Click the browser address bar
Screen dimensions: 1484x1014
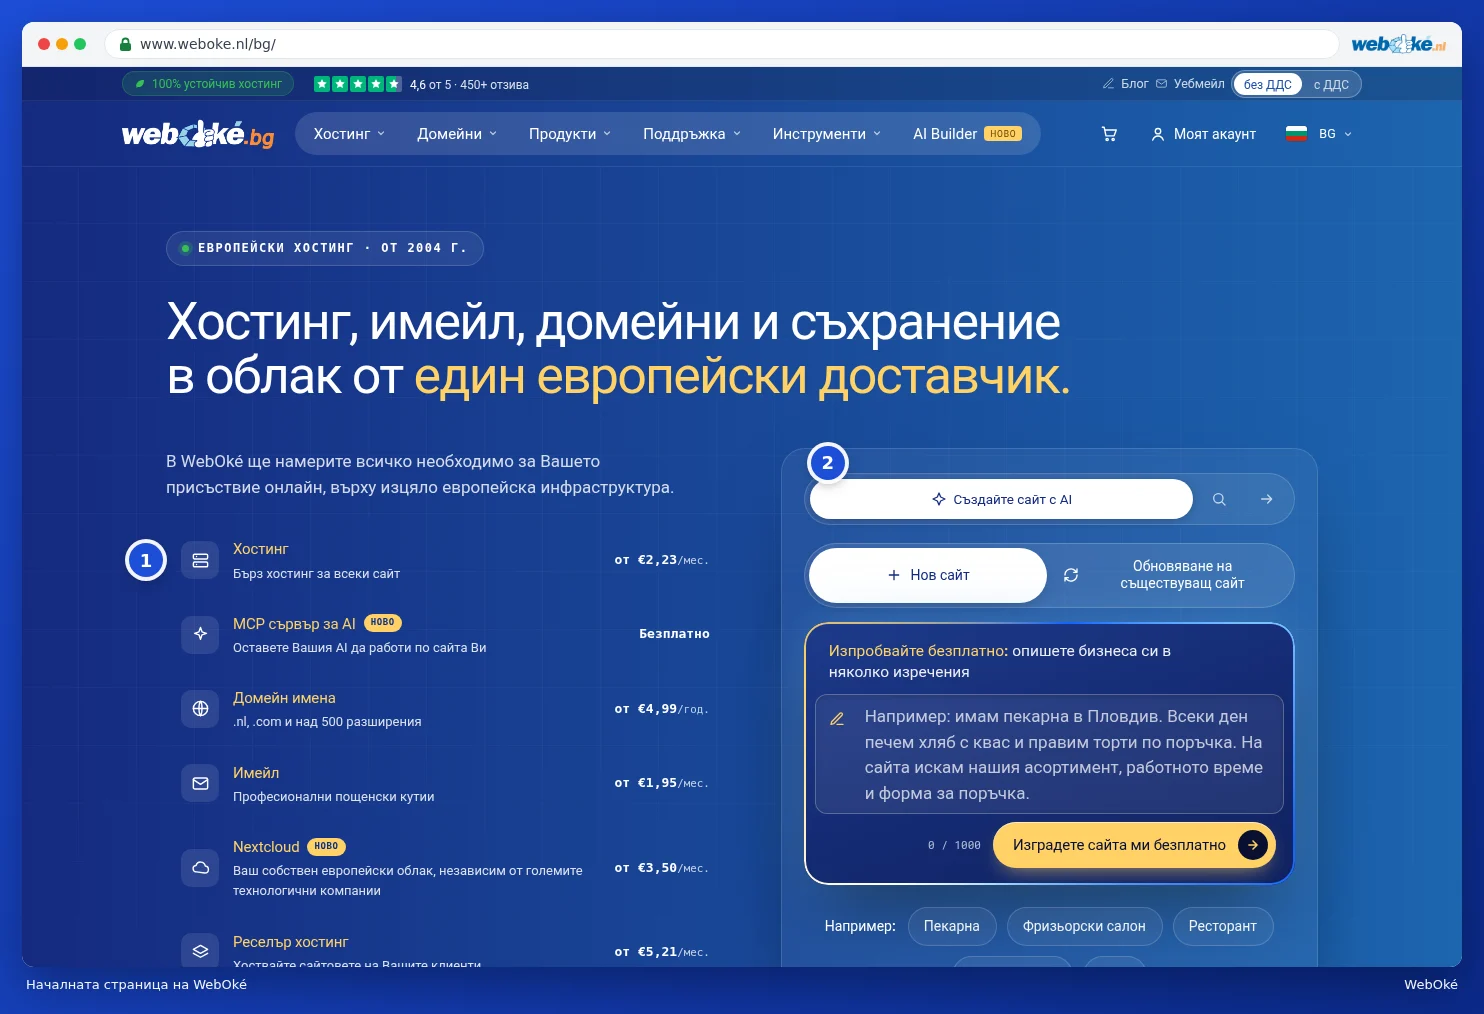pyautogui.click(x=721, y=44)
